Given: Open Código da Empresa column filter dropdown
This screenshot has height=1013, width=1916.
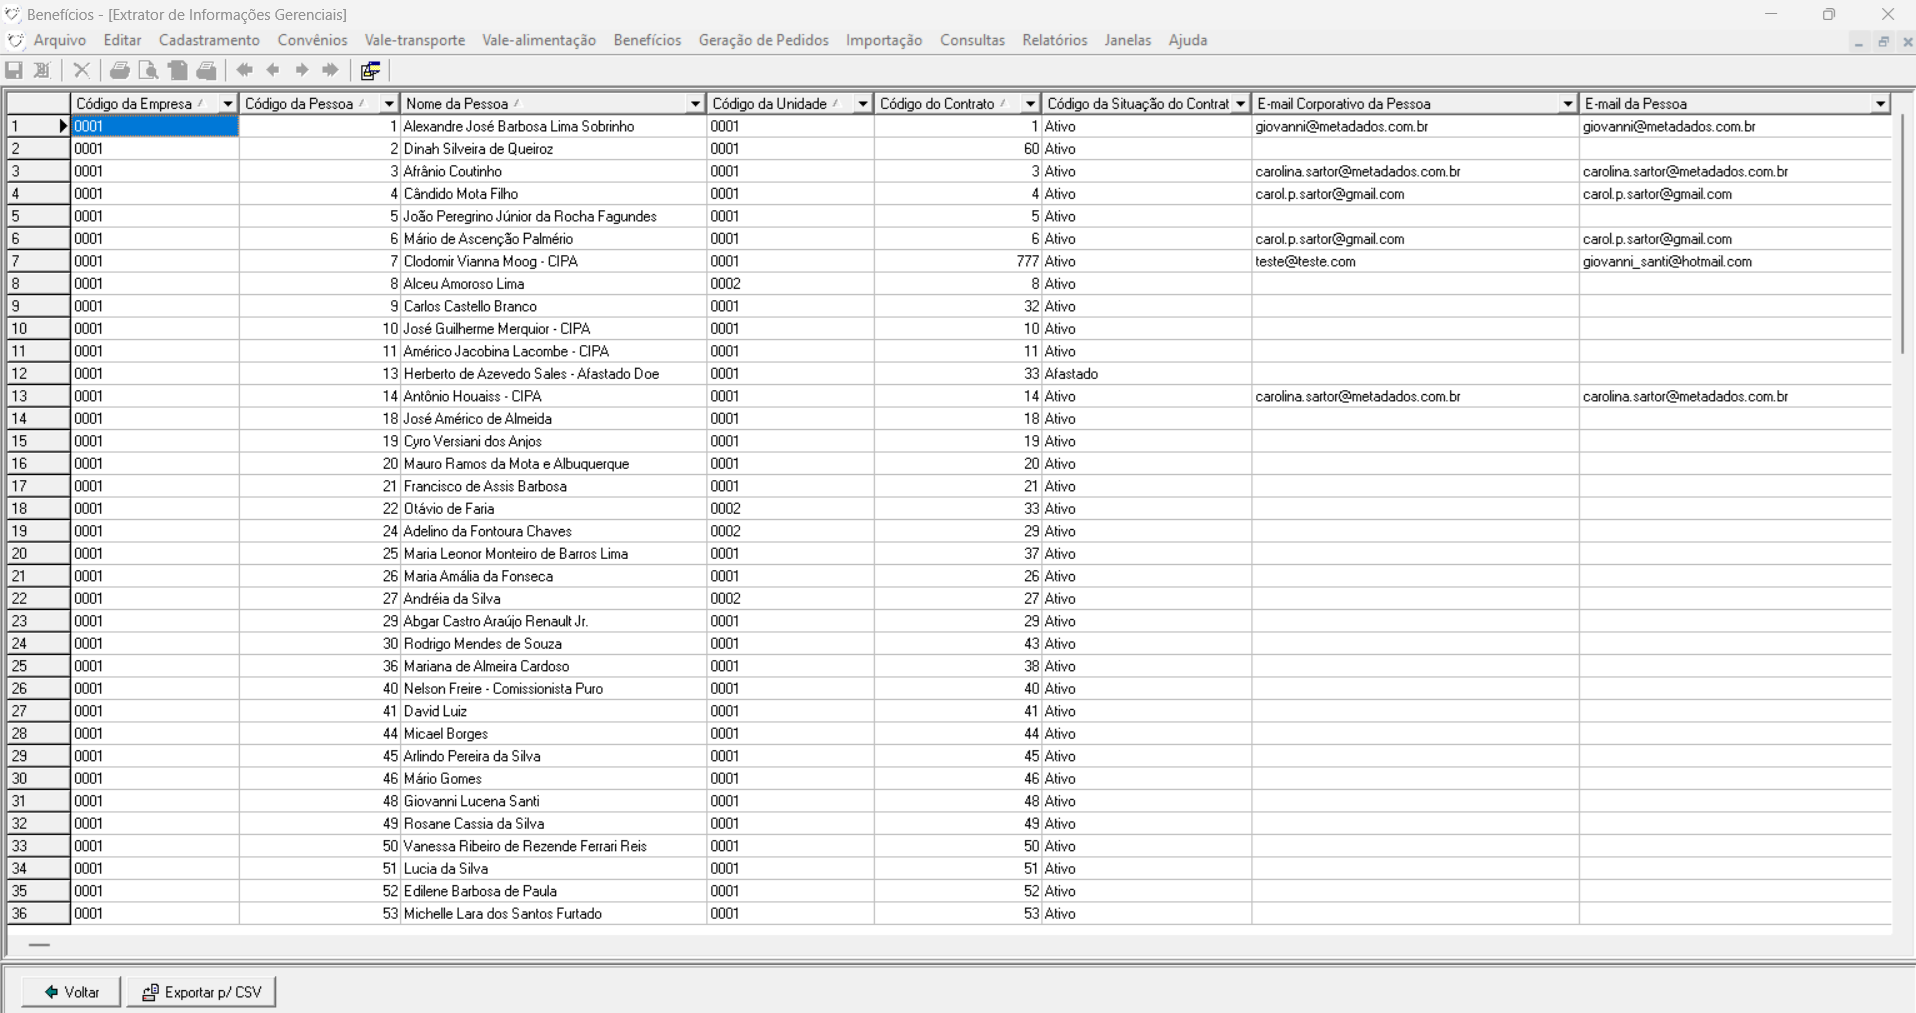Looking at the screenshot, I should [x=228, y=104].
